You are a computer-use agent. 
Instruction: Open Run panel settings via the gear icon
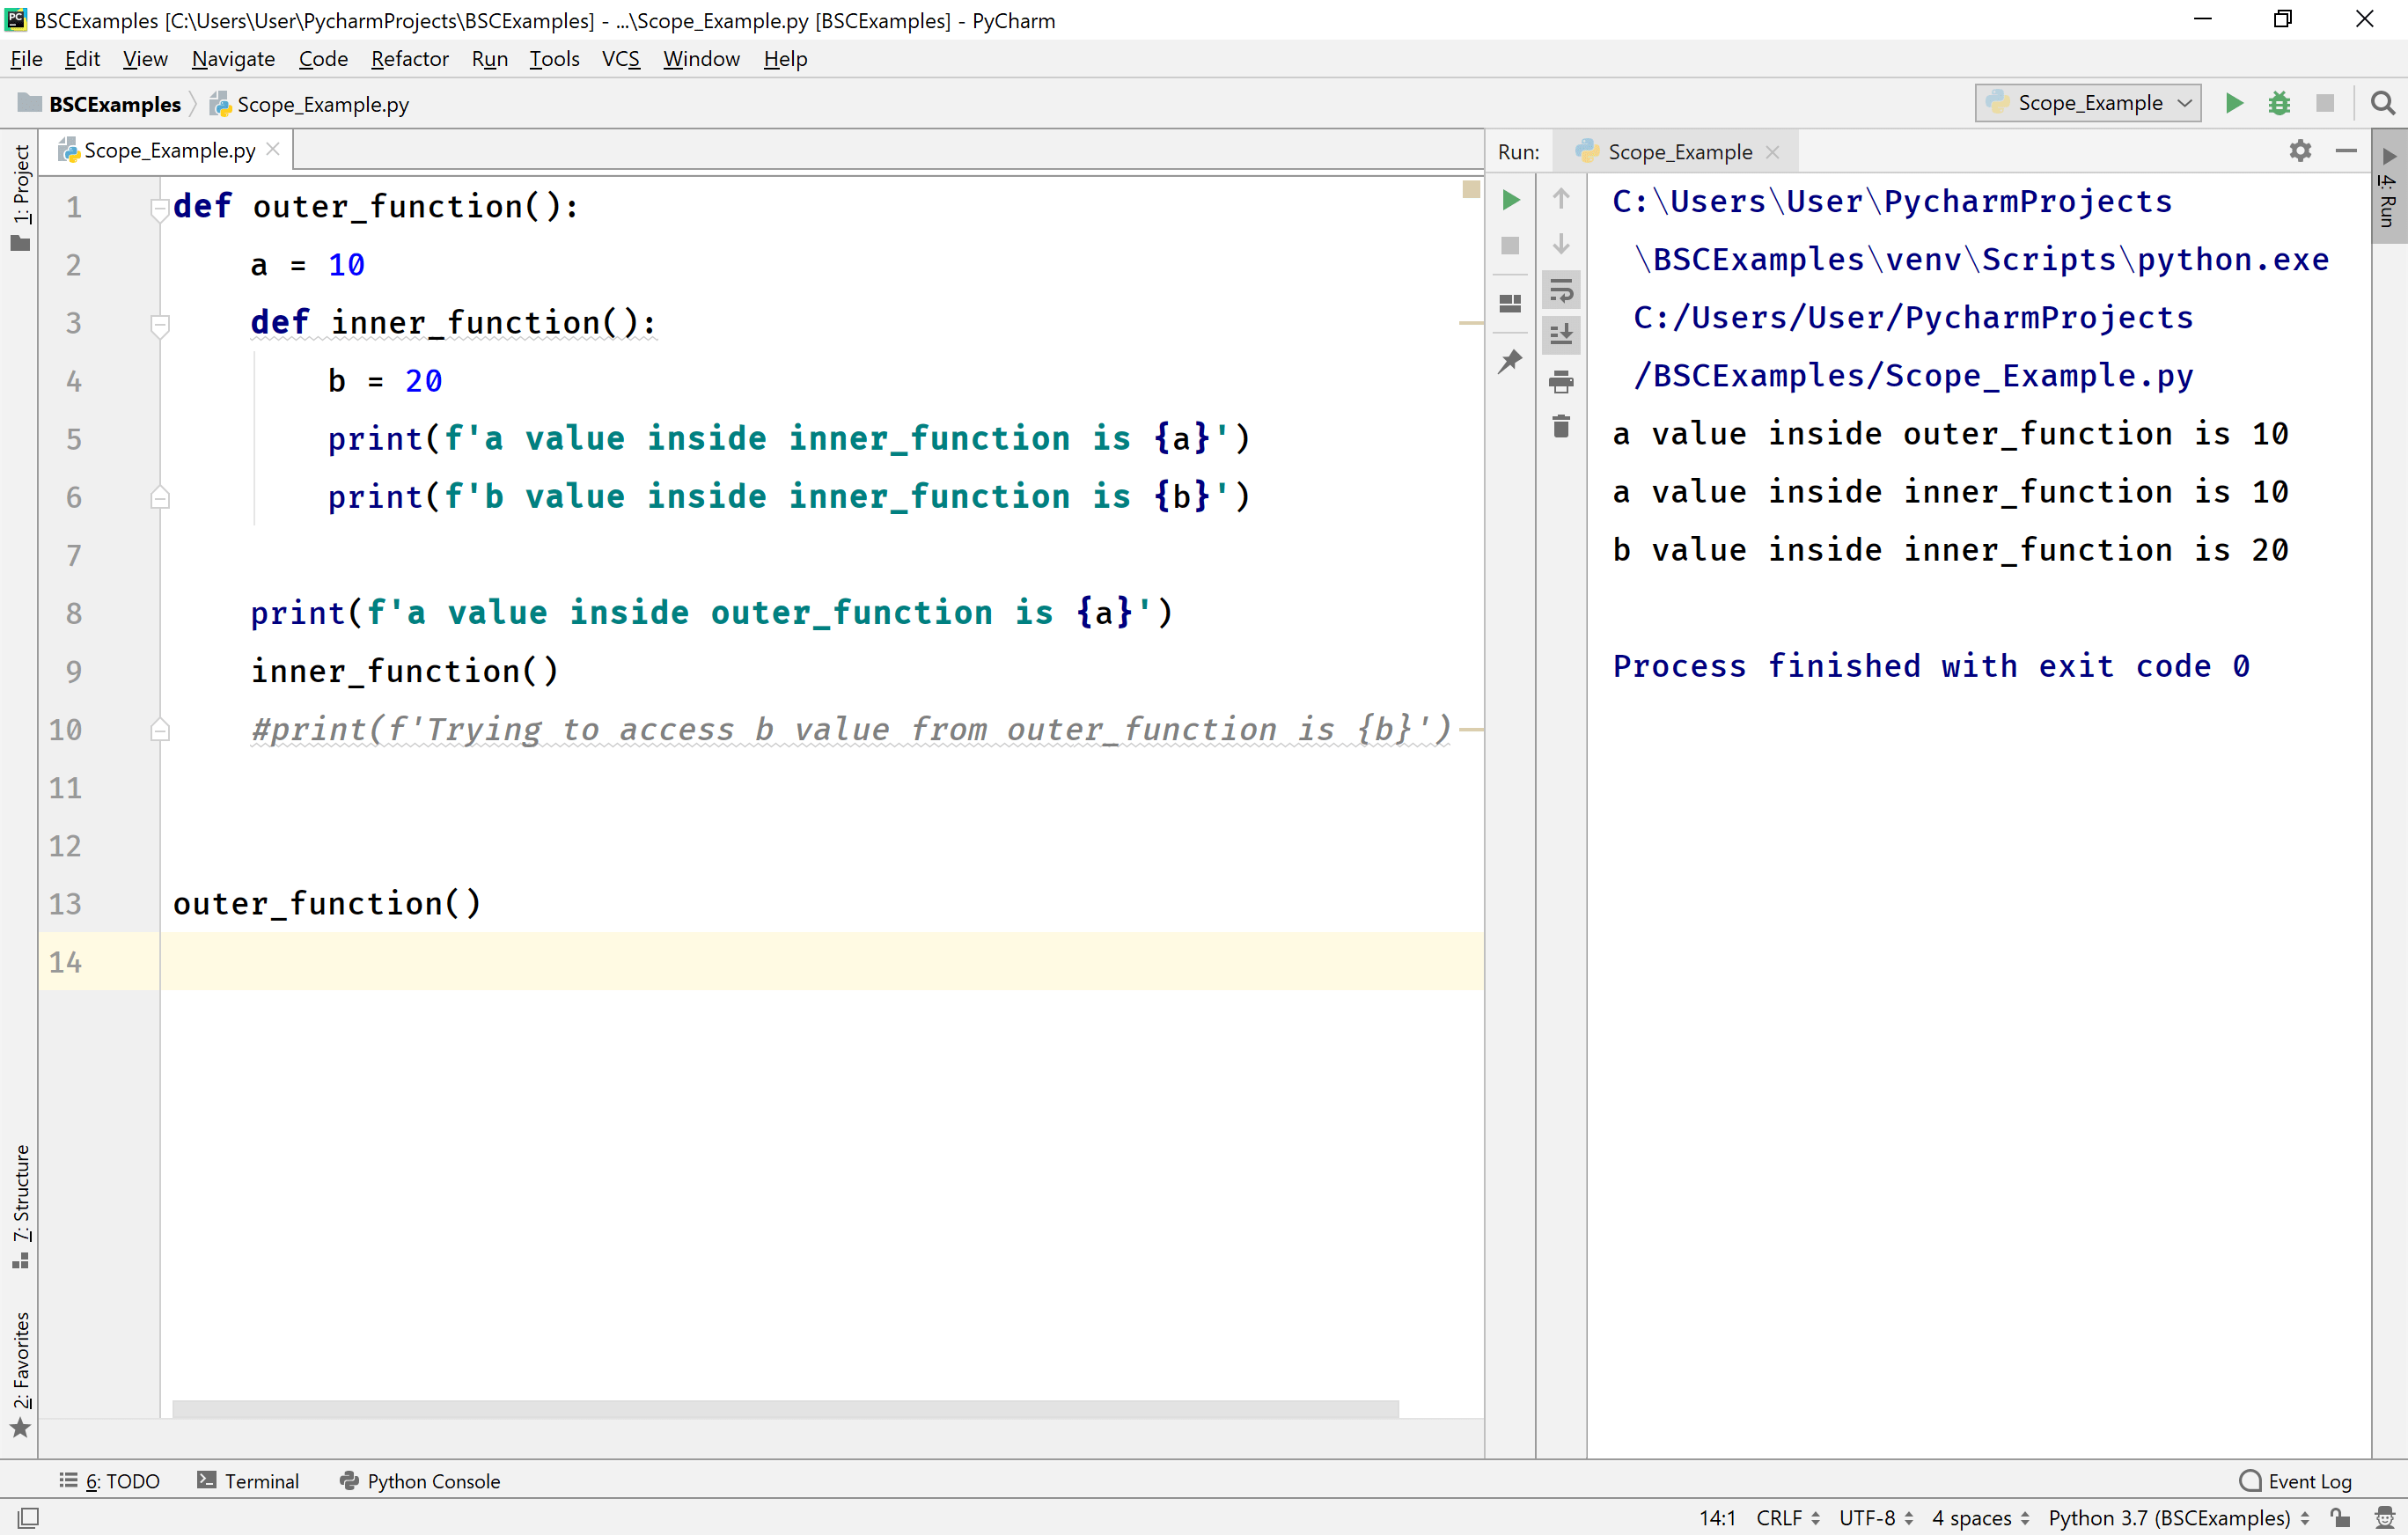[x=2301, y=151]
